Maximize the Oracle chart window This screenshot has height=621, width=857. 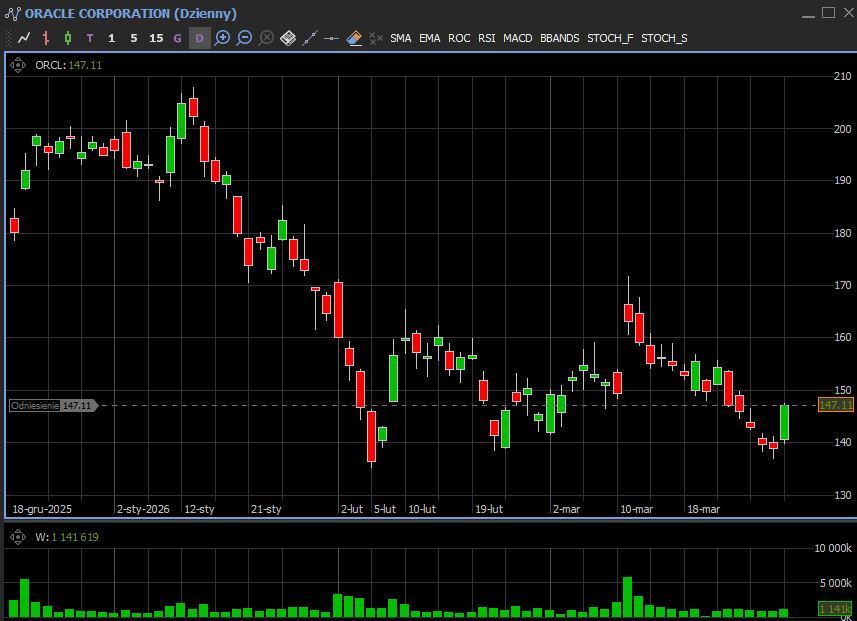(x=828, y=12)
